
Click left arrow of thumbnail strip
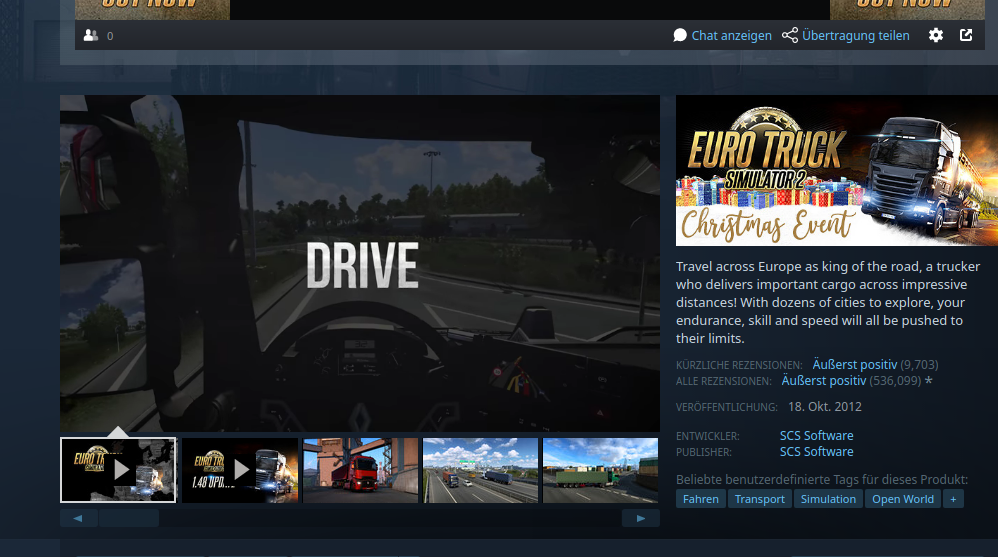78,518
